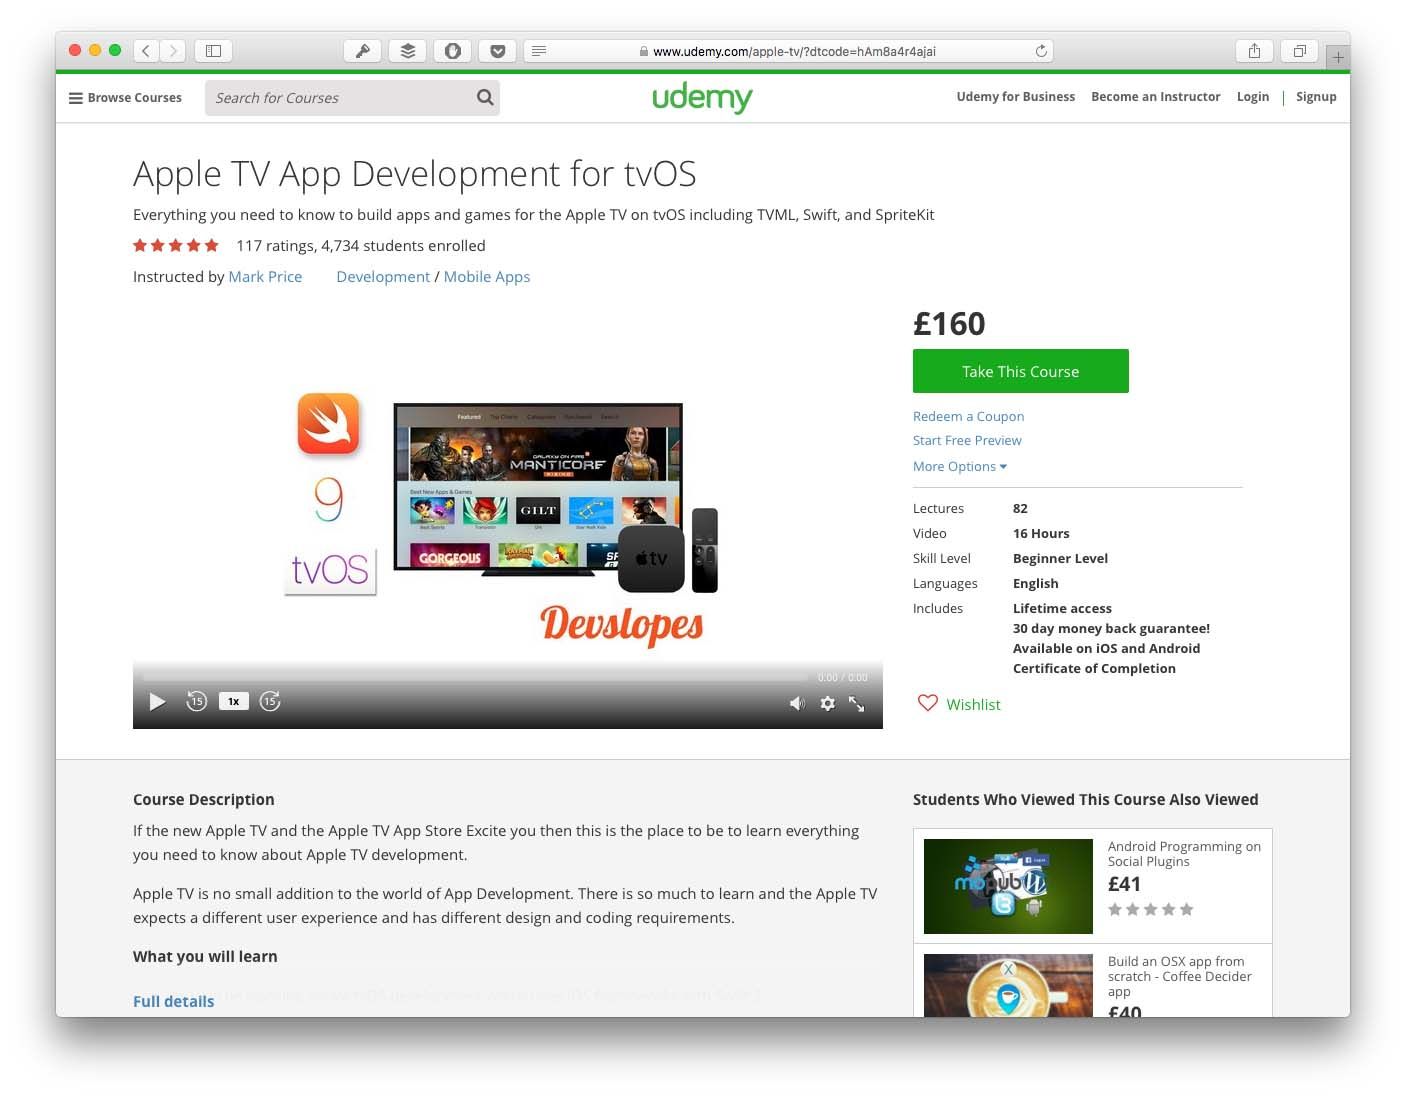Image resolution: width=1406 pixels, height=1097 pixels.
Task: Select Udemy for Business in the header
Action: (x=1015, y=96)
